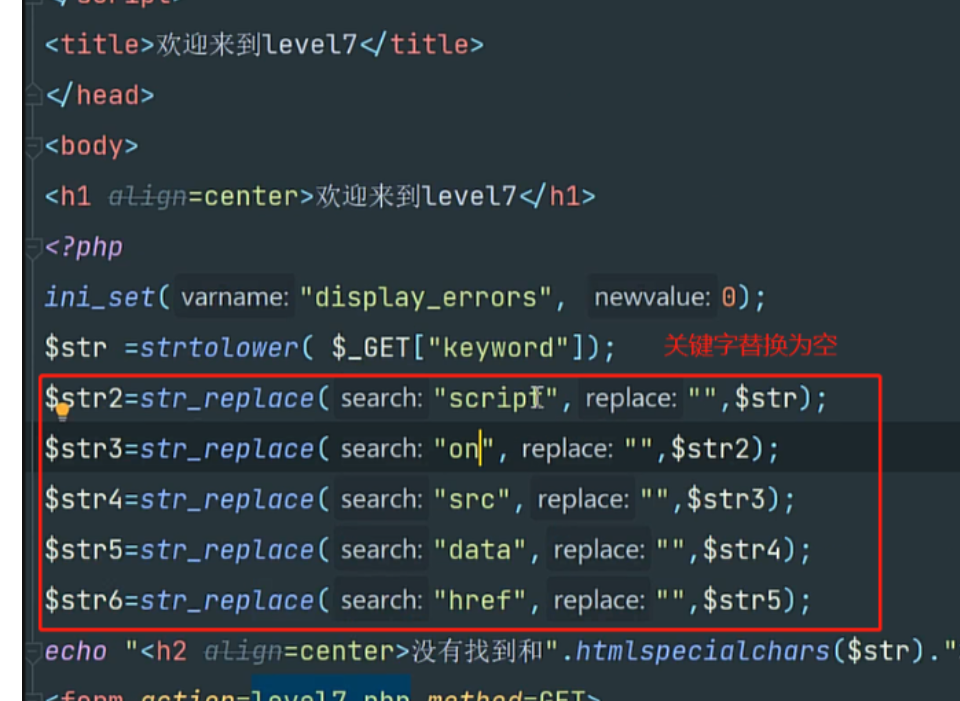Click the closing </h1> tag

(557, 197)
